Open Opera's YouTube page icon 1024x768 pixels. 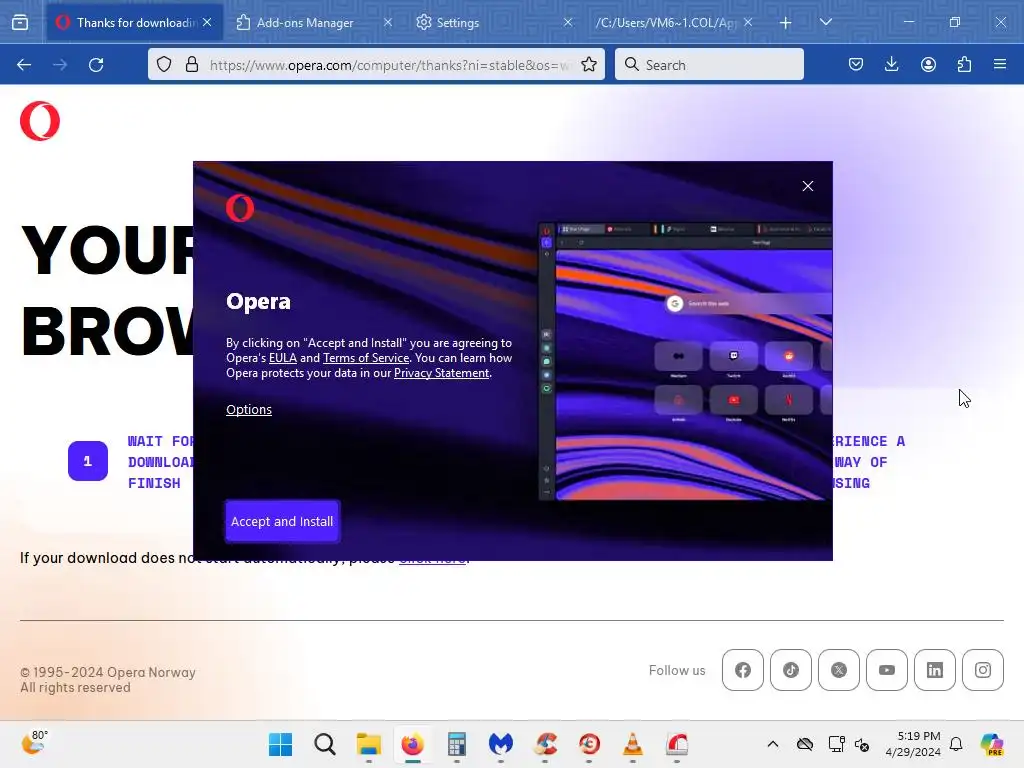887,670
